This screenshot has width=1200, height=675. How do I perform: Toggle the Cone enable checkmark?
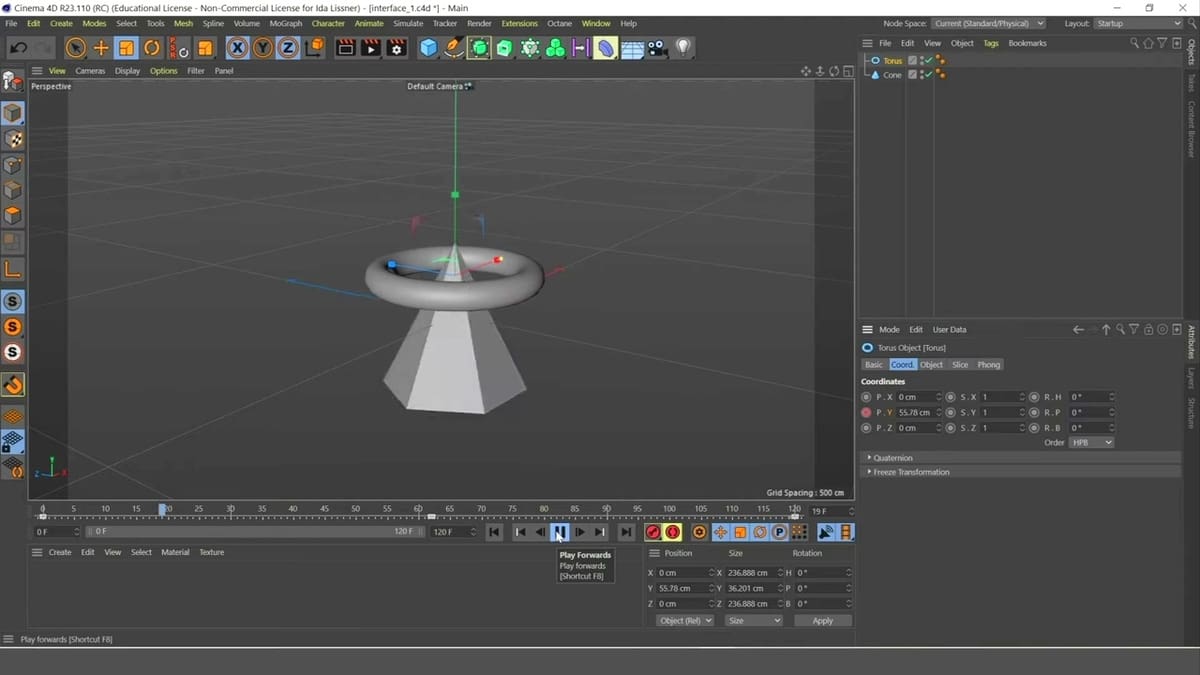927,75
